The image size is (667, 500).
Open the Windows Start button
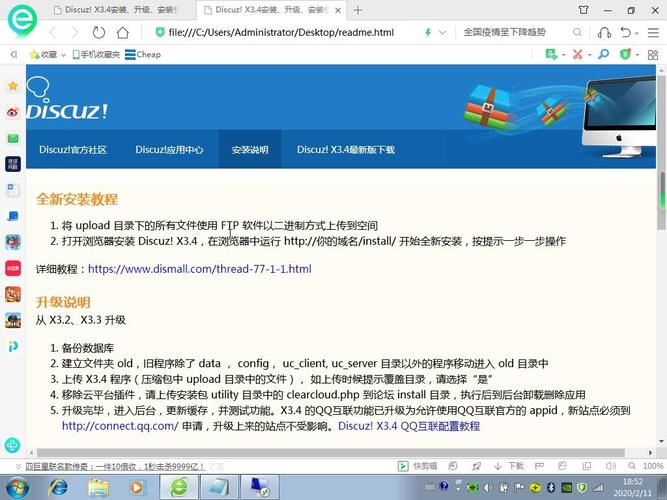[17, 487]
